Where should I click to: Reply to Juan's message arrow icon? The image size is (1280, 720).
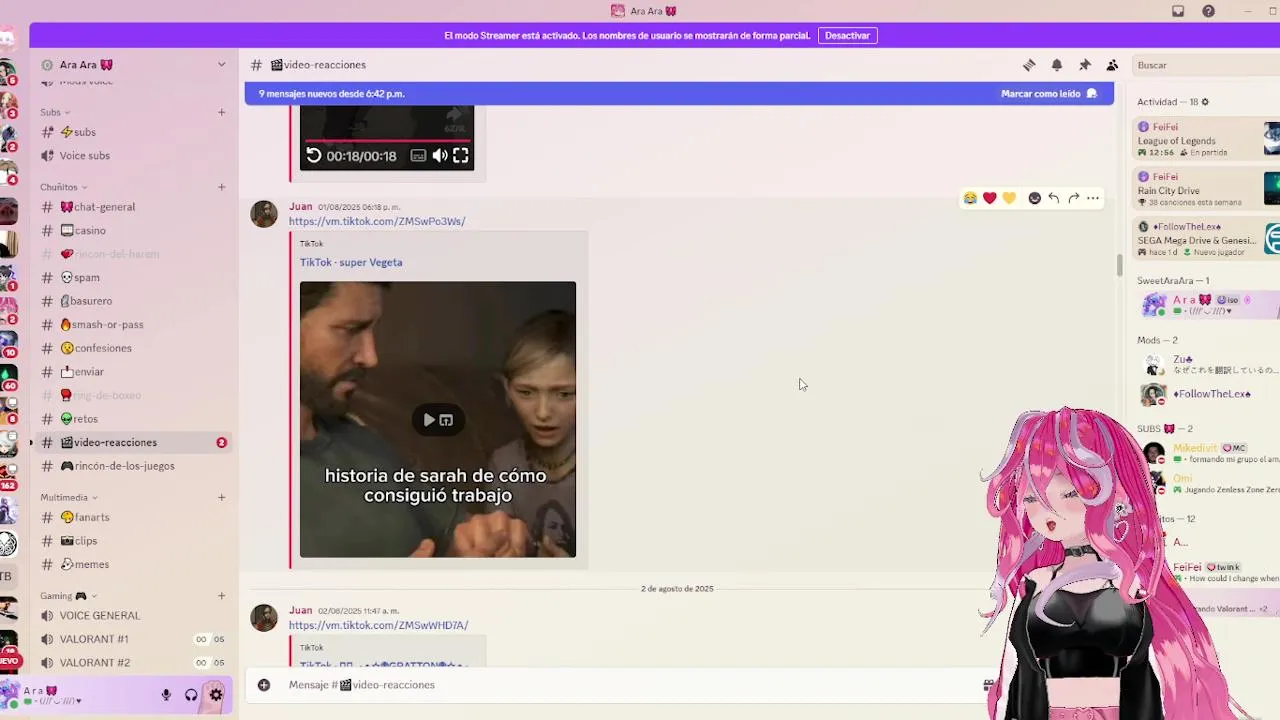pos(1054,198)
